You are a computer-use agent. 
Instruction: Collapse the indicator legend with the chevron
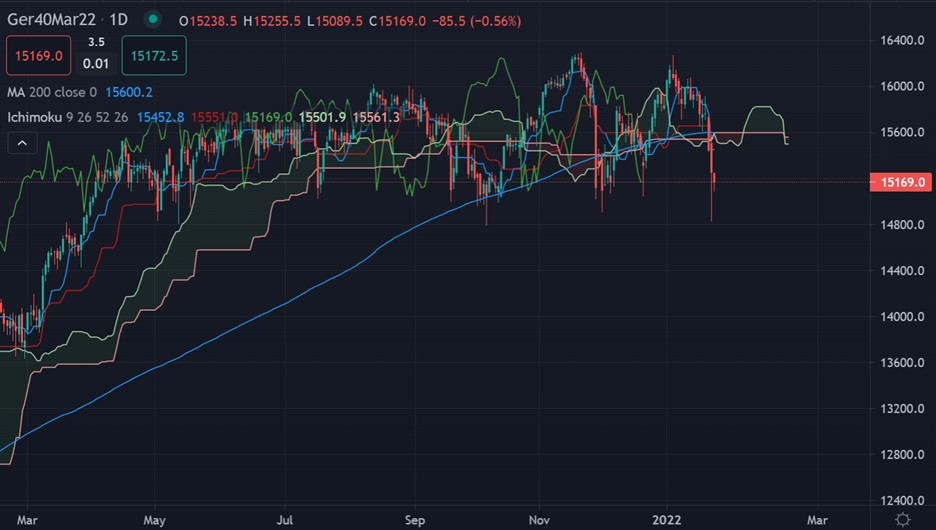(22, 143)
